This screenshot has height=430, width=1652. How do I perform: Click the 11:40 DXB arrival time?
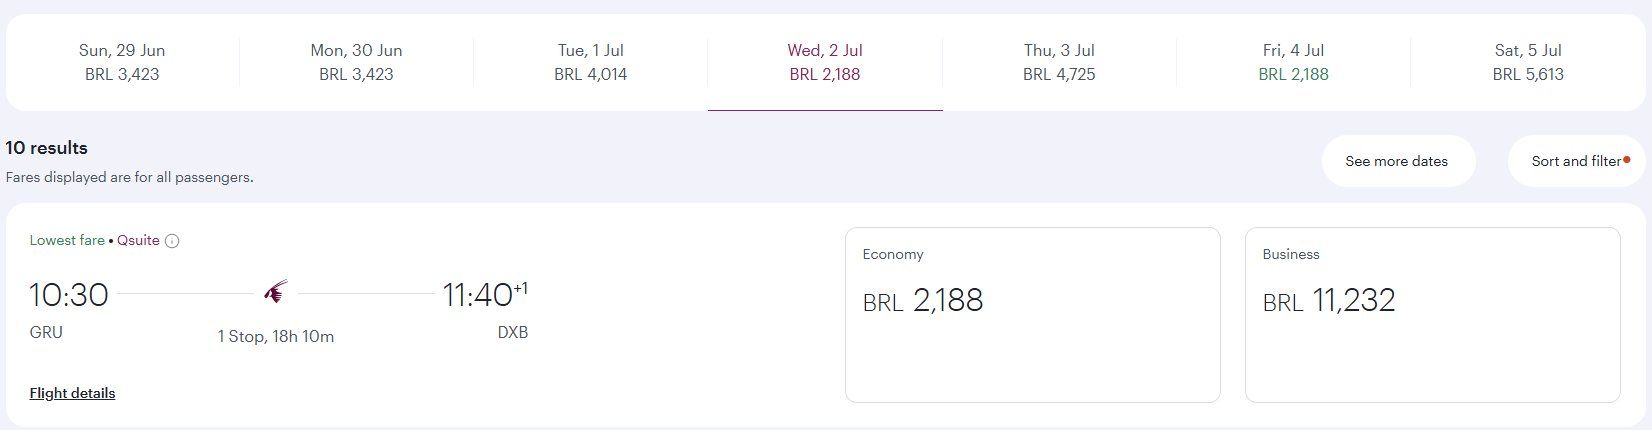pyautogui.click(x=478, y=295)
